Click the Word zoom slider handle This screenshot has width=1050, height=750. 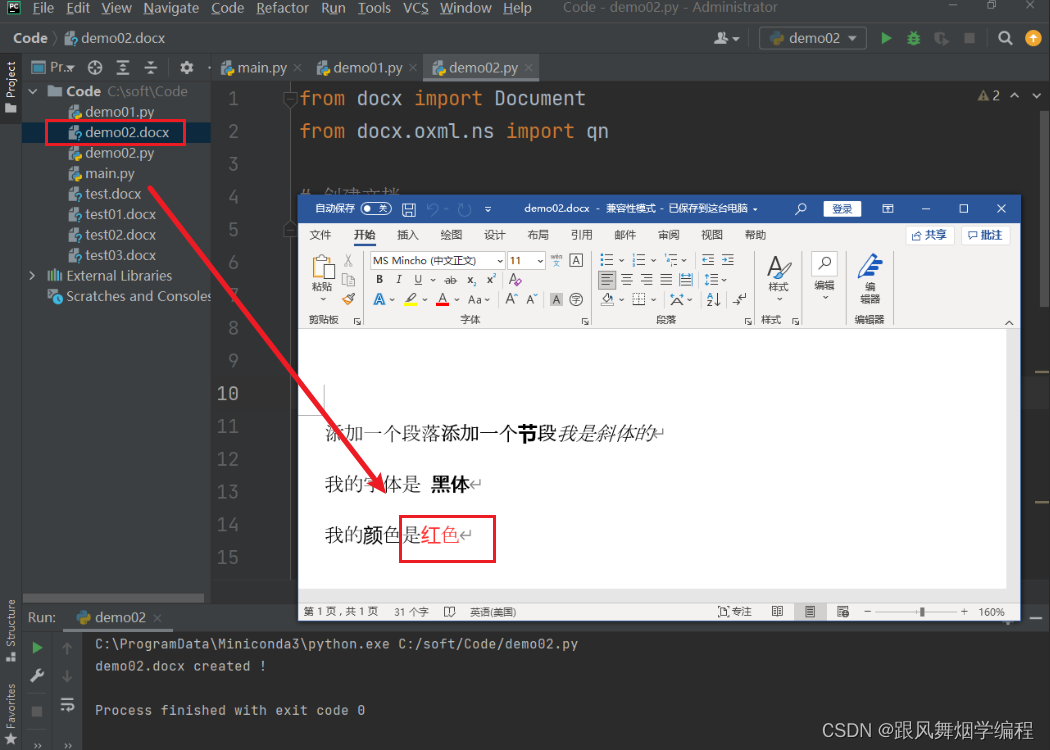pos(922,612)
